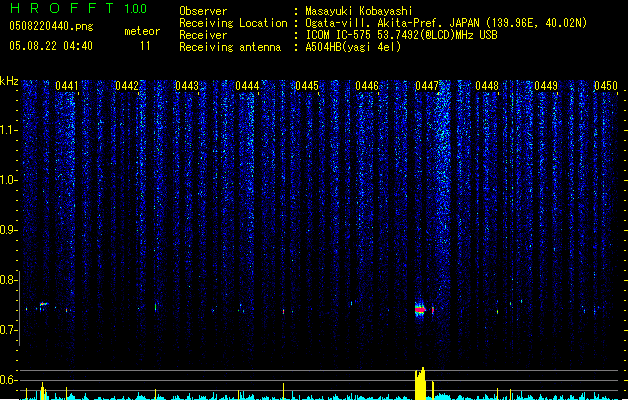
Task: Click the 0441 time marker
Action: click(67, 86)
